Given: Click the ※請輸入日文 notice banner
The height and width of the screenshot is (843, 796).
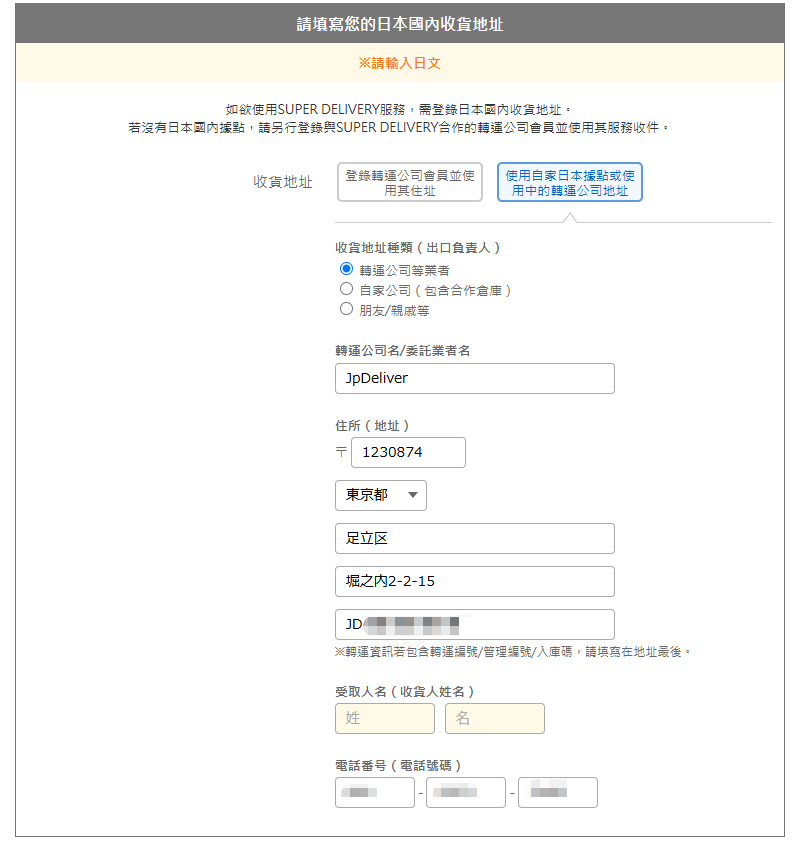Looking at the screenshot, I should tap(399, 63).
